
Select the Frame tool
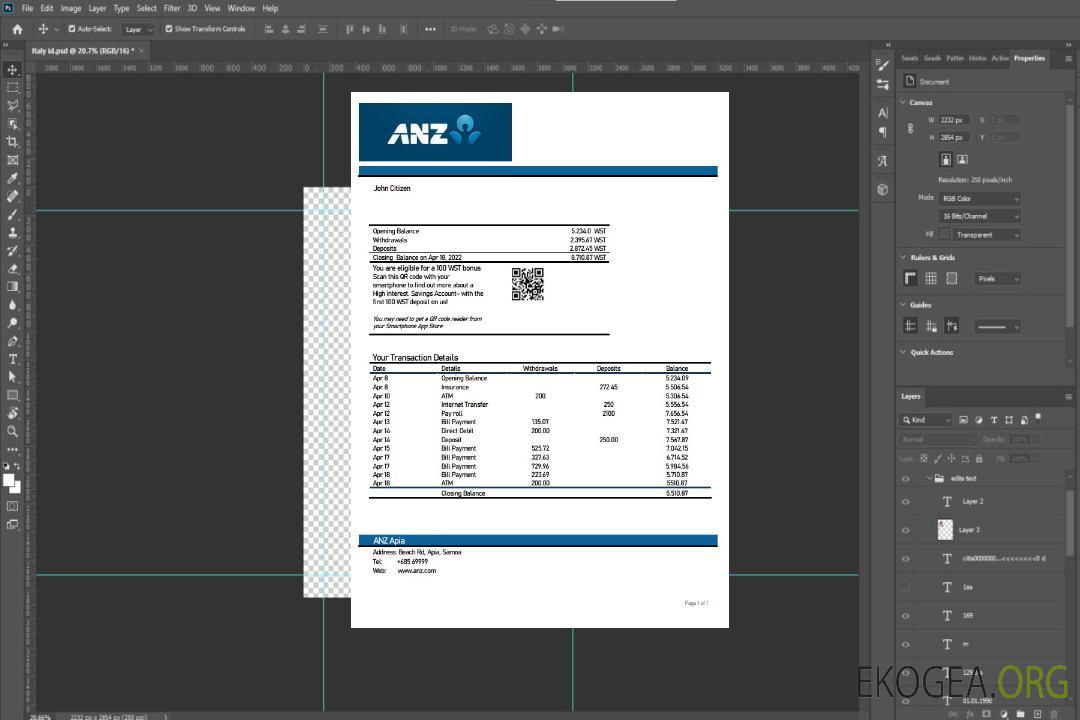[x=12, y=160]
